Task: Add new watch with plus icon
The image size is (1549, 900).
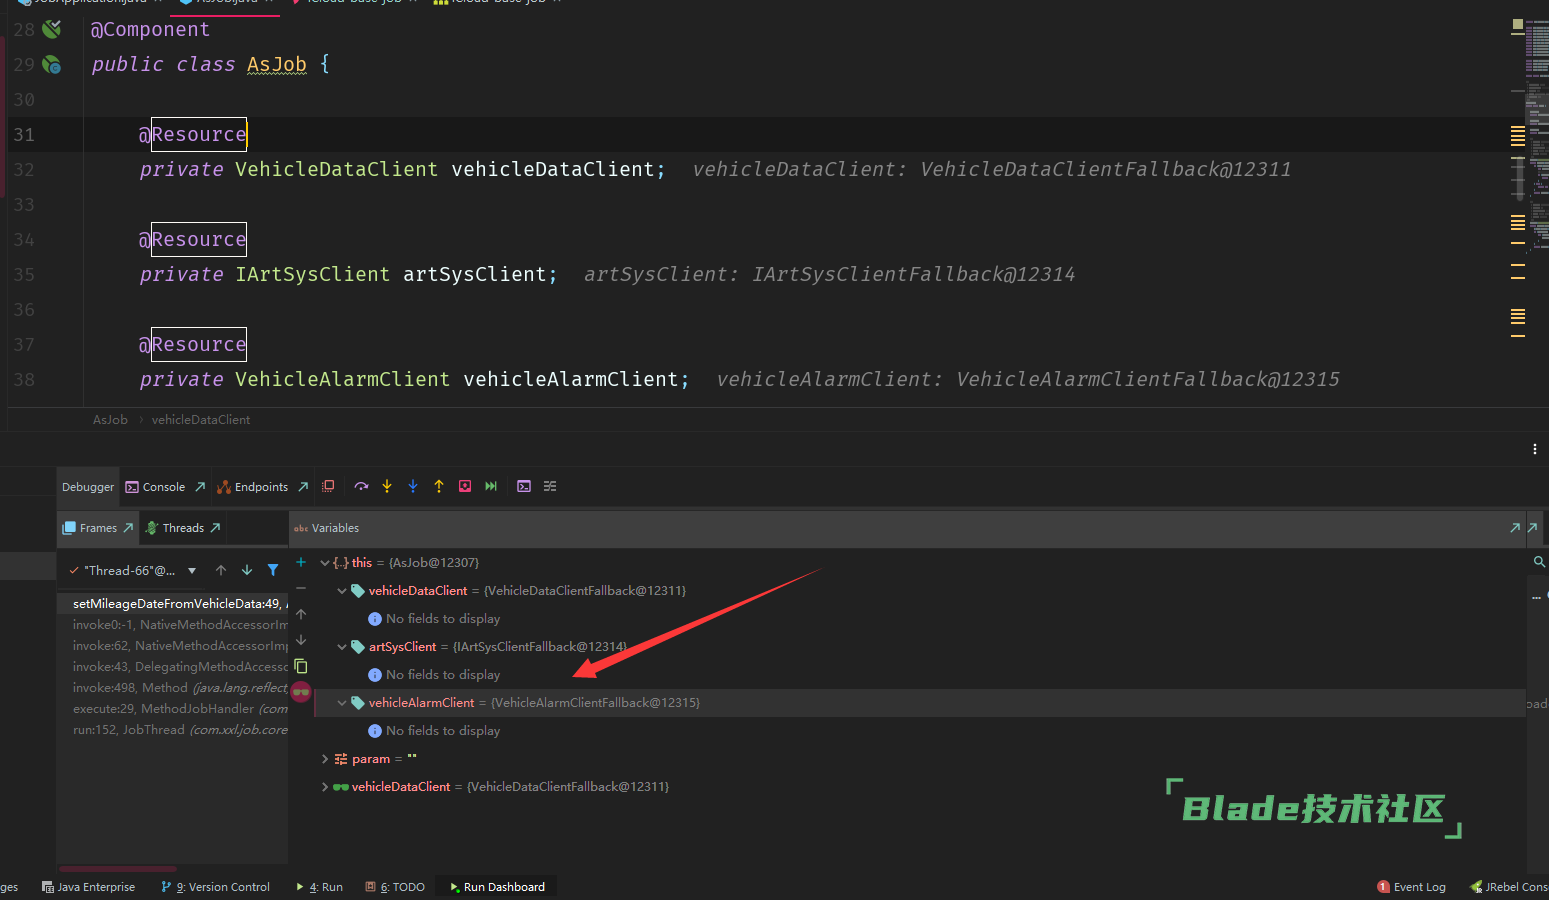Action: 301,562
